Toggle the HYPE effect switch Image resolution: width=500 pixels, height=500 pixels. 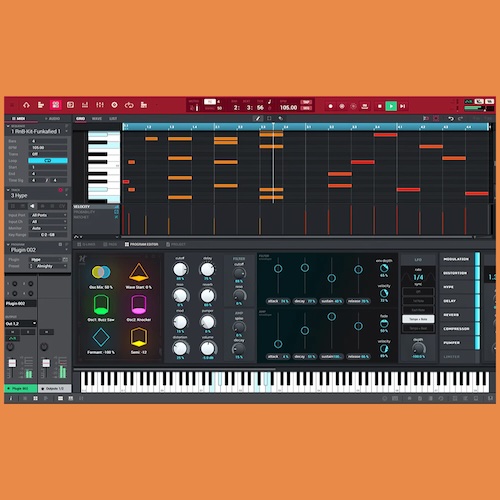click(477, 287)
